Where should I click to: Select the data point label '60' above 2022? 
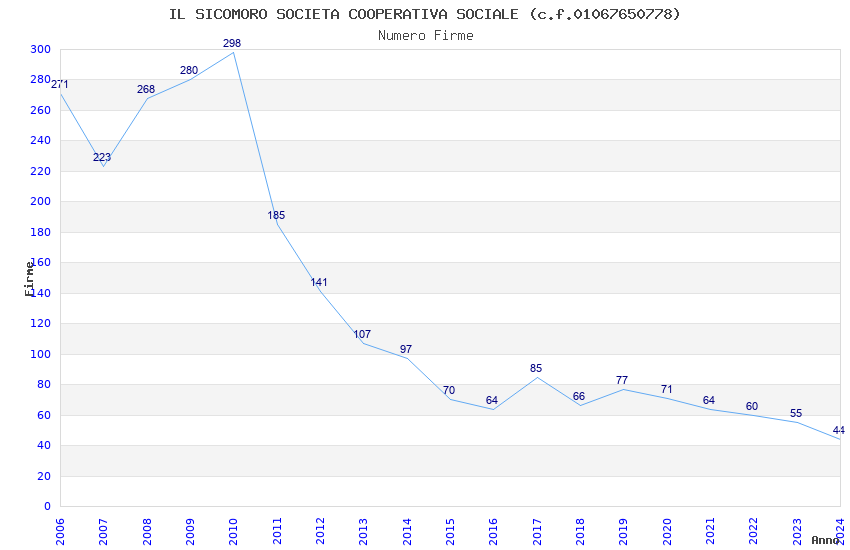[751, 406]
